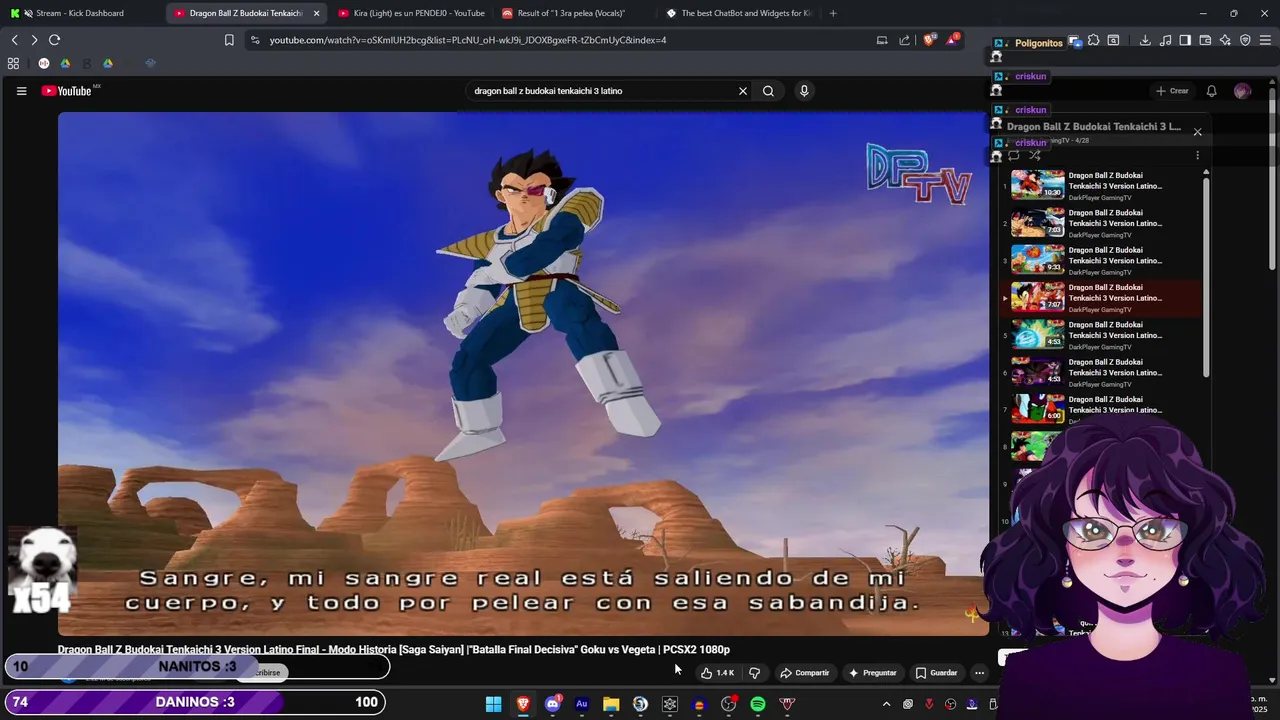The width and height of the screenshot is (1280, 720).
Task: Open File Explorer from the taskbar
Action: 611,704
